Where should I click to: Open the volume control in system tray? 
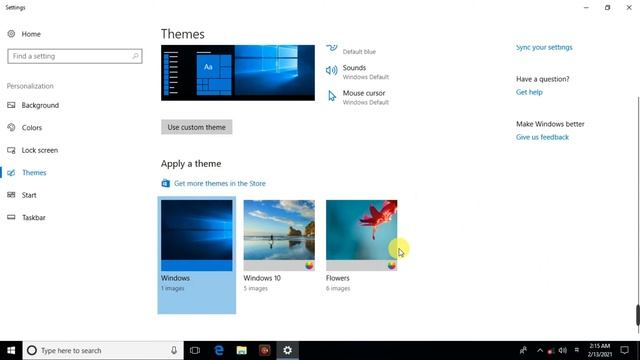tap(563, 350)
